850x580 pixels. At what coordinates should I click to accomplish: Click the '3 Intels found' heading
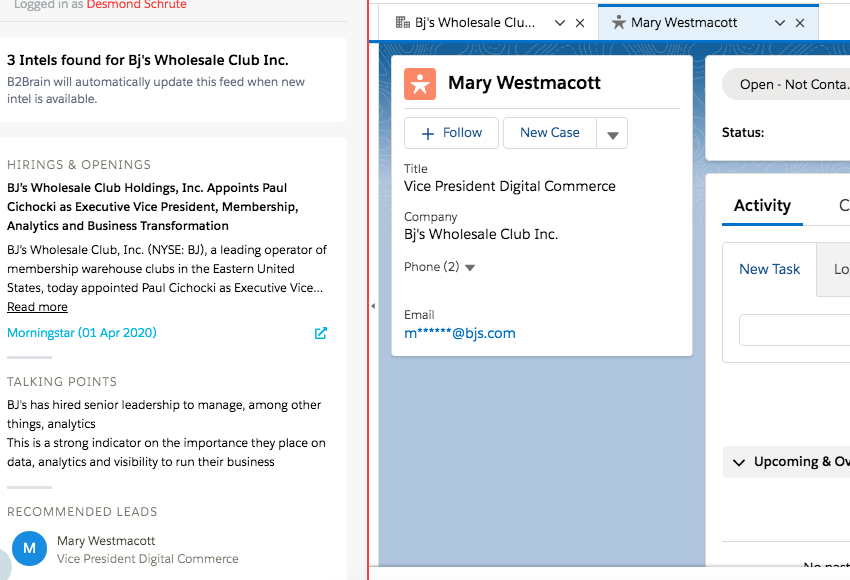(x=147, y=60)
